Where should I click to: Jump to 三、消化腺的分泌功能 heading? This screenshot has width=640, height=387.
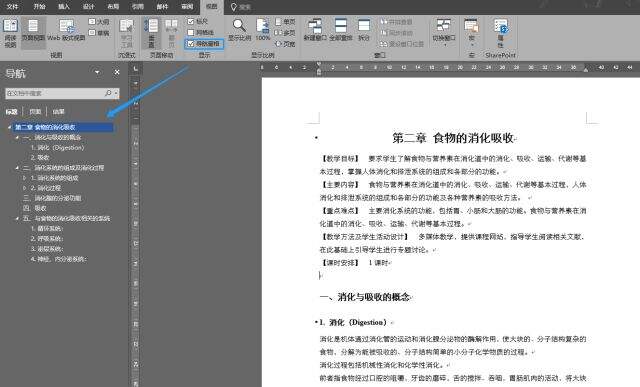tap(52, 198)
